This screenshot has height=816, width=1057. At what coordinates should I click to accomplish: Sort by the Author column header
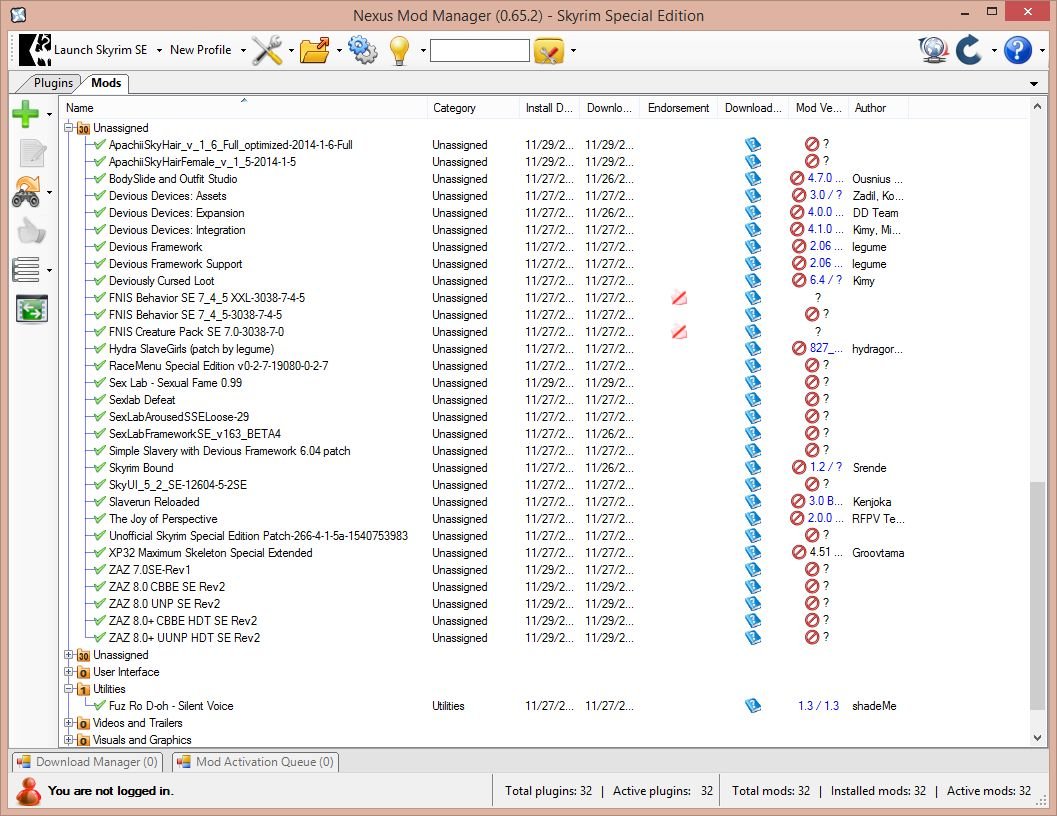tap(878, 108)
